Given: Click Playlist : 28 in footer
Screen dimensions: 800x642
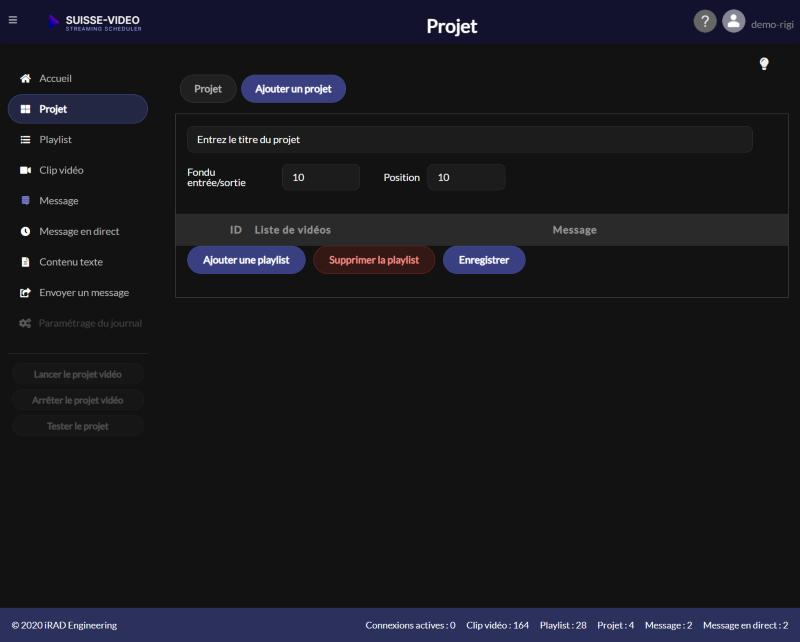Looking at the screenshot, I should pyautogui.click(x=563, y=625).
